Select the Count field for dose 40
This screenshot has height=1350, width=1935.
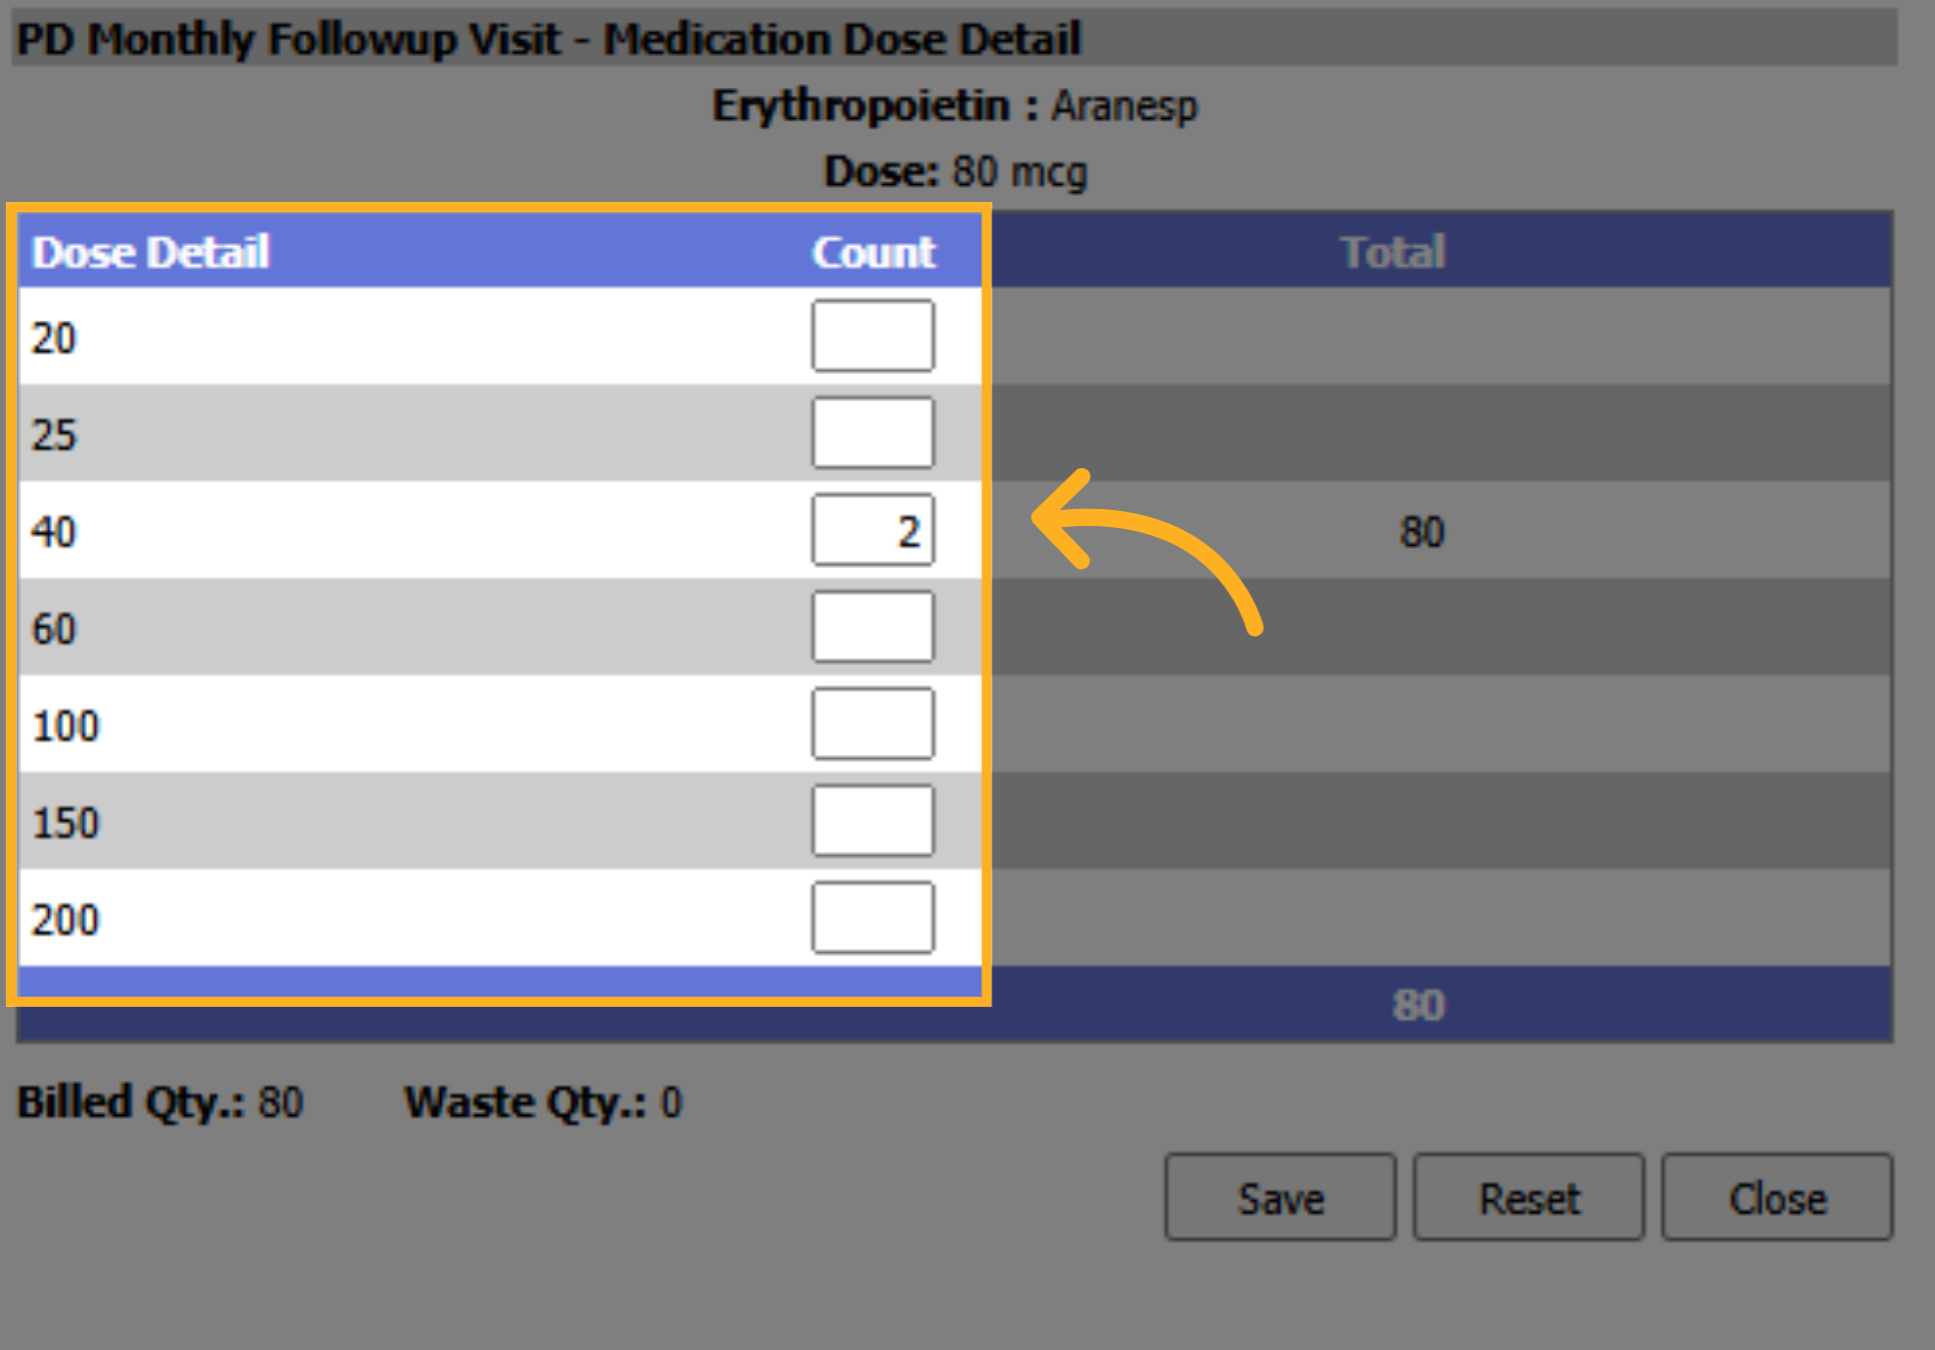(873, 530)
